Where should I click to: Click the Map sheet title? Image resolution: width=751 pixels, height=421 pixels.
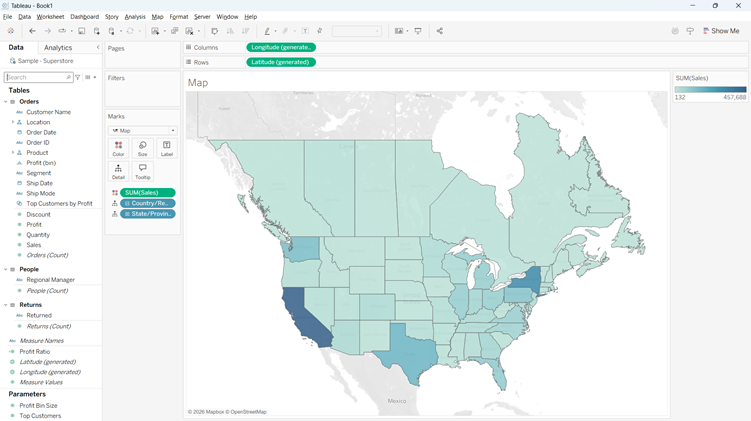pyautogui.click(x=198, y=82)
